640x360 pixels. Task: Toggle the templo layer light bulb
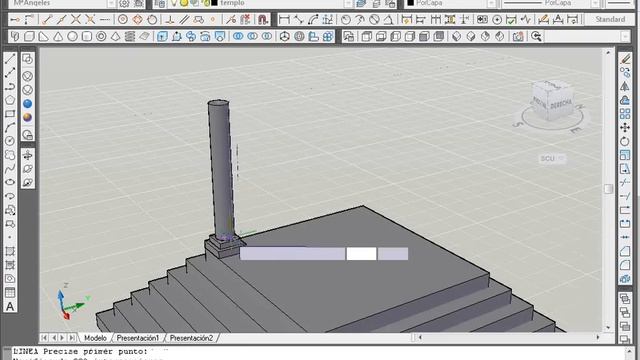pyautogui.click(x=174, y=3)
